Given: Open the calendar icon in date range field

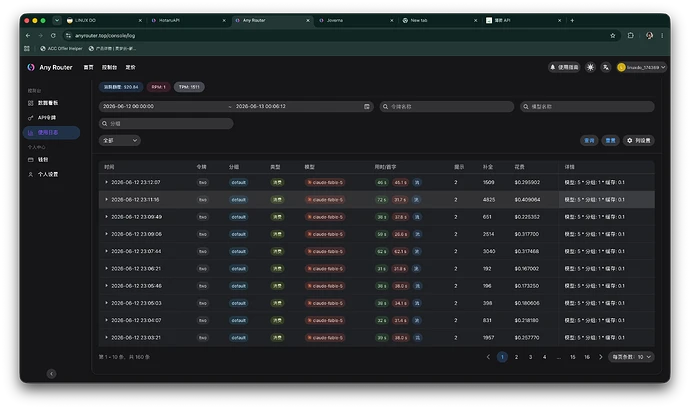Looking at the screenshot, I should point(367,107).
